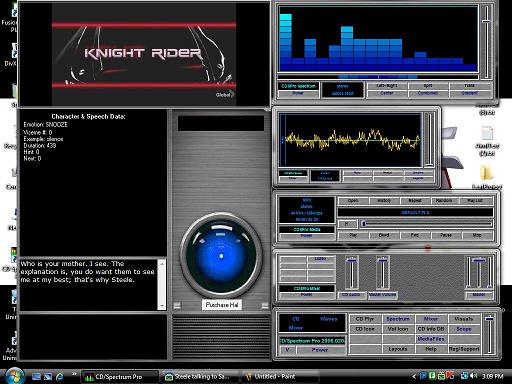Click "Emotion: SNOOZE" text in character data
Image resolution: width=512 pixels, height=384 pixels.
coord(46,125)
